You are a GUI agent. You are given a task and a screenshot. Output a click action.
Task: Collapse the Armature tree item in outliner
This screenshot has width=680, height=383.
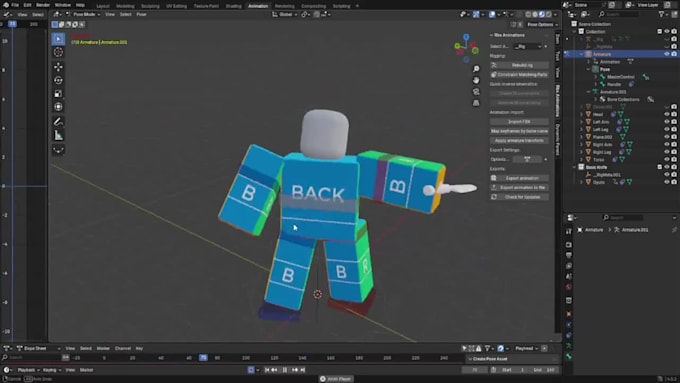pos(582,54)
